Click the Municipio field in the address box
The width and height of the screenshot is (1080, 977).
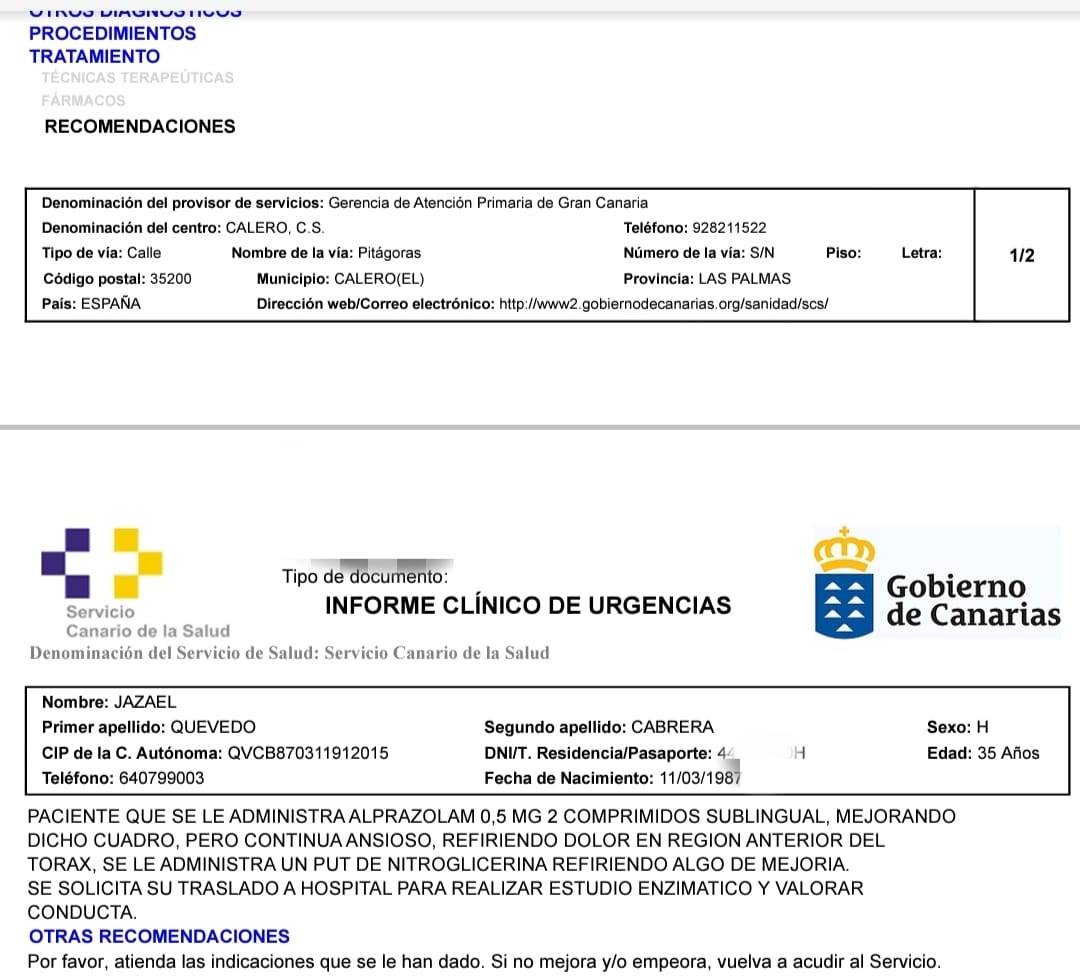coord(340,279)
